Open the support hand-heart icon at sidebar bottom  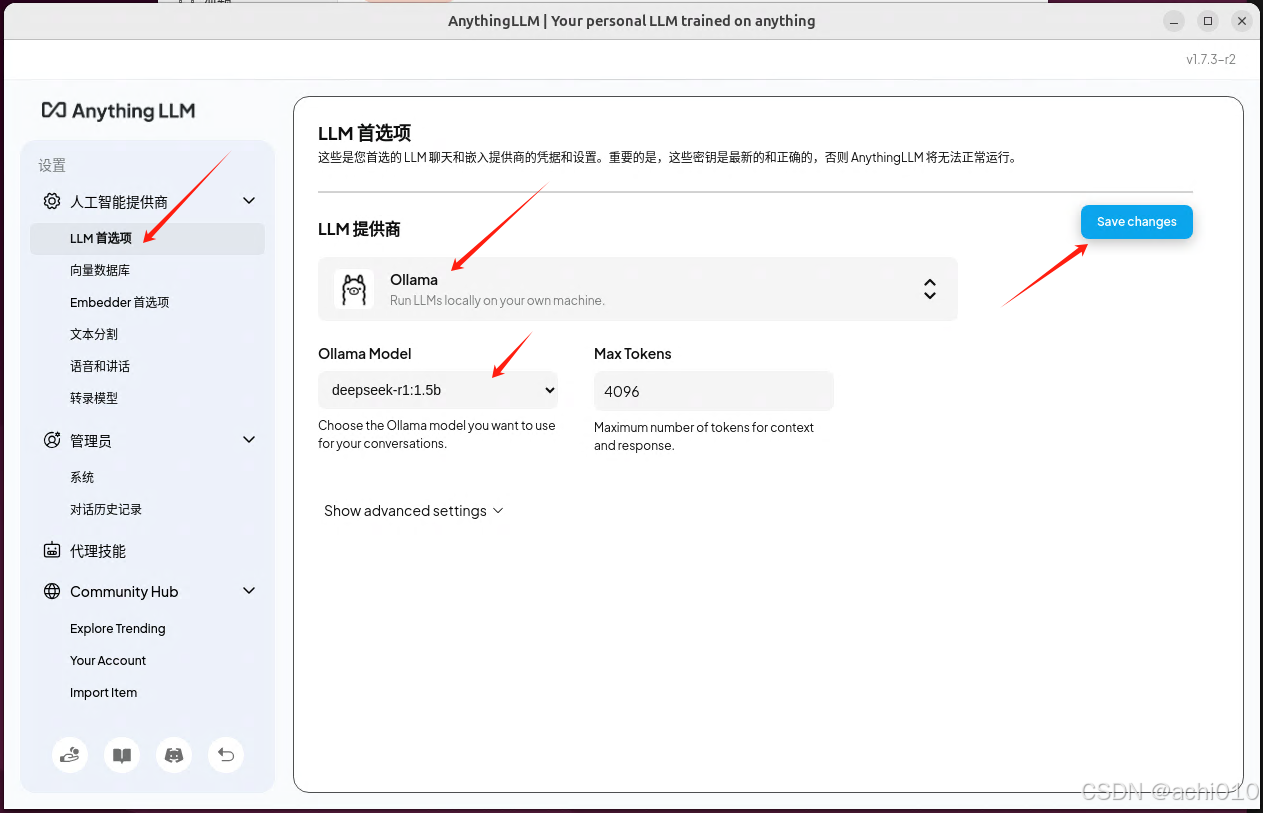tap(70, 755)
